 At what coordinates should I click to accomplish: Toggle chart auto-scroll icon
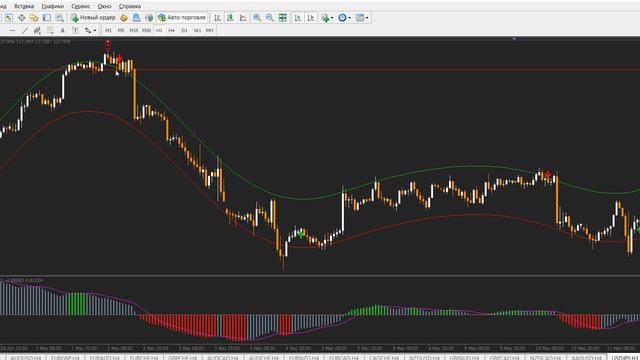tap(298, 18)
